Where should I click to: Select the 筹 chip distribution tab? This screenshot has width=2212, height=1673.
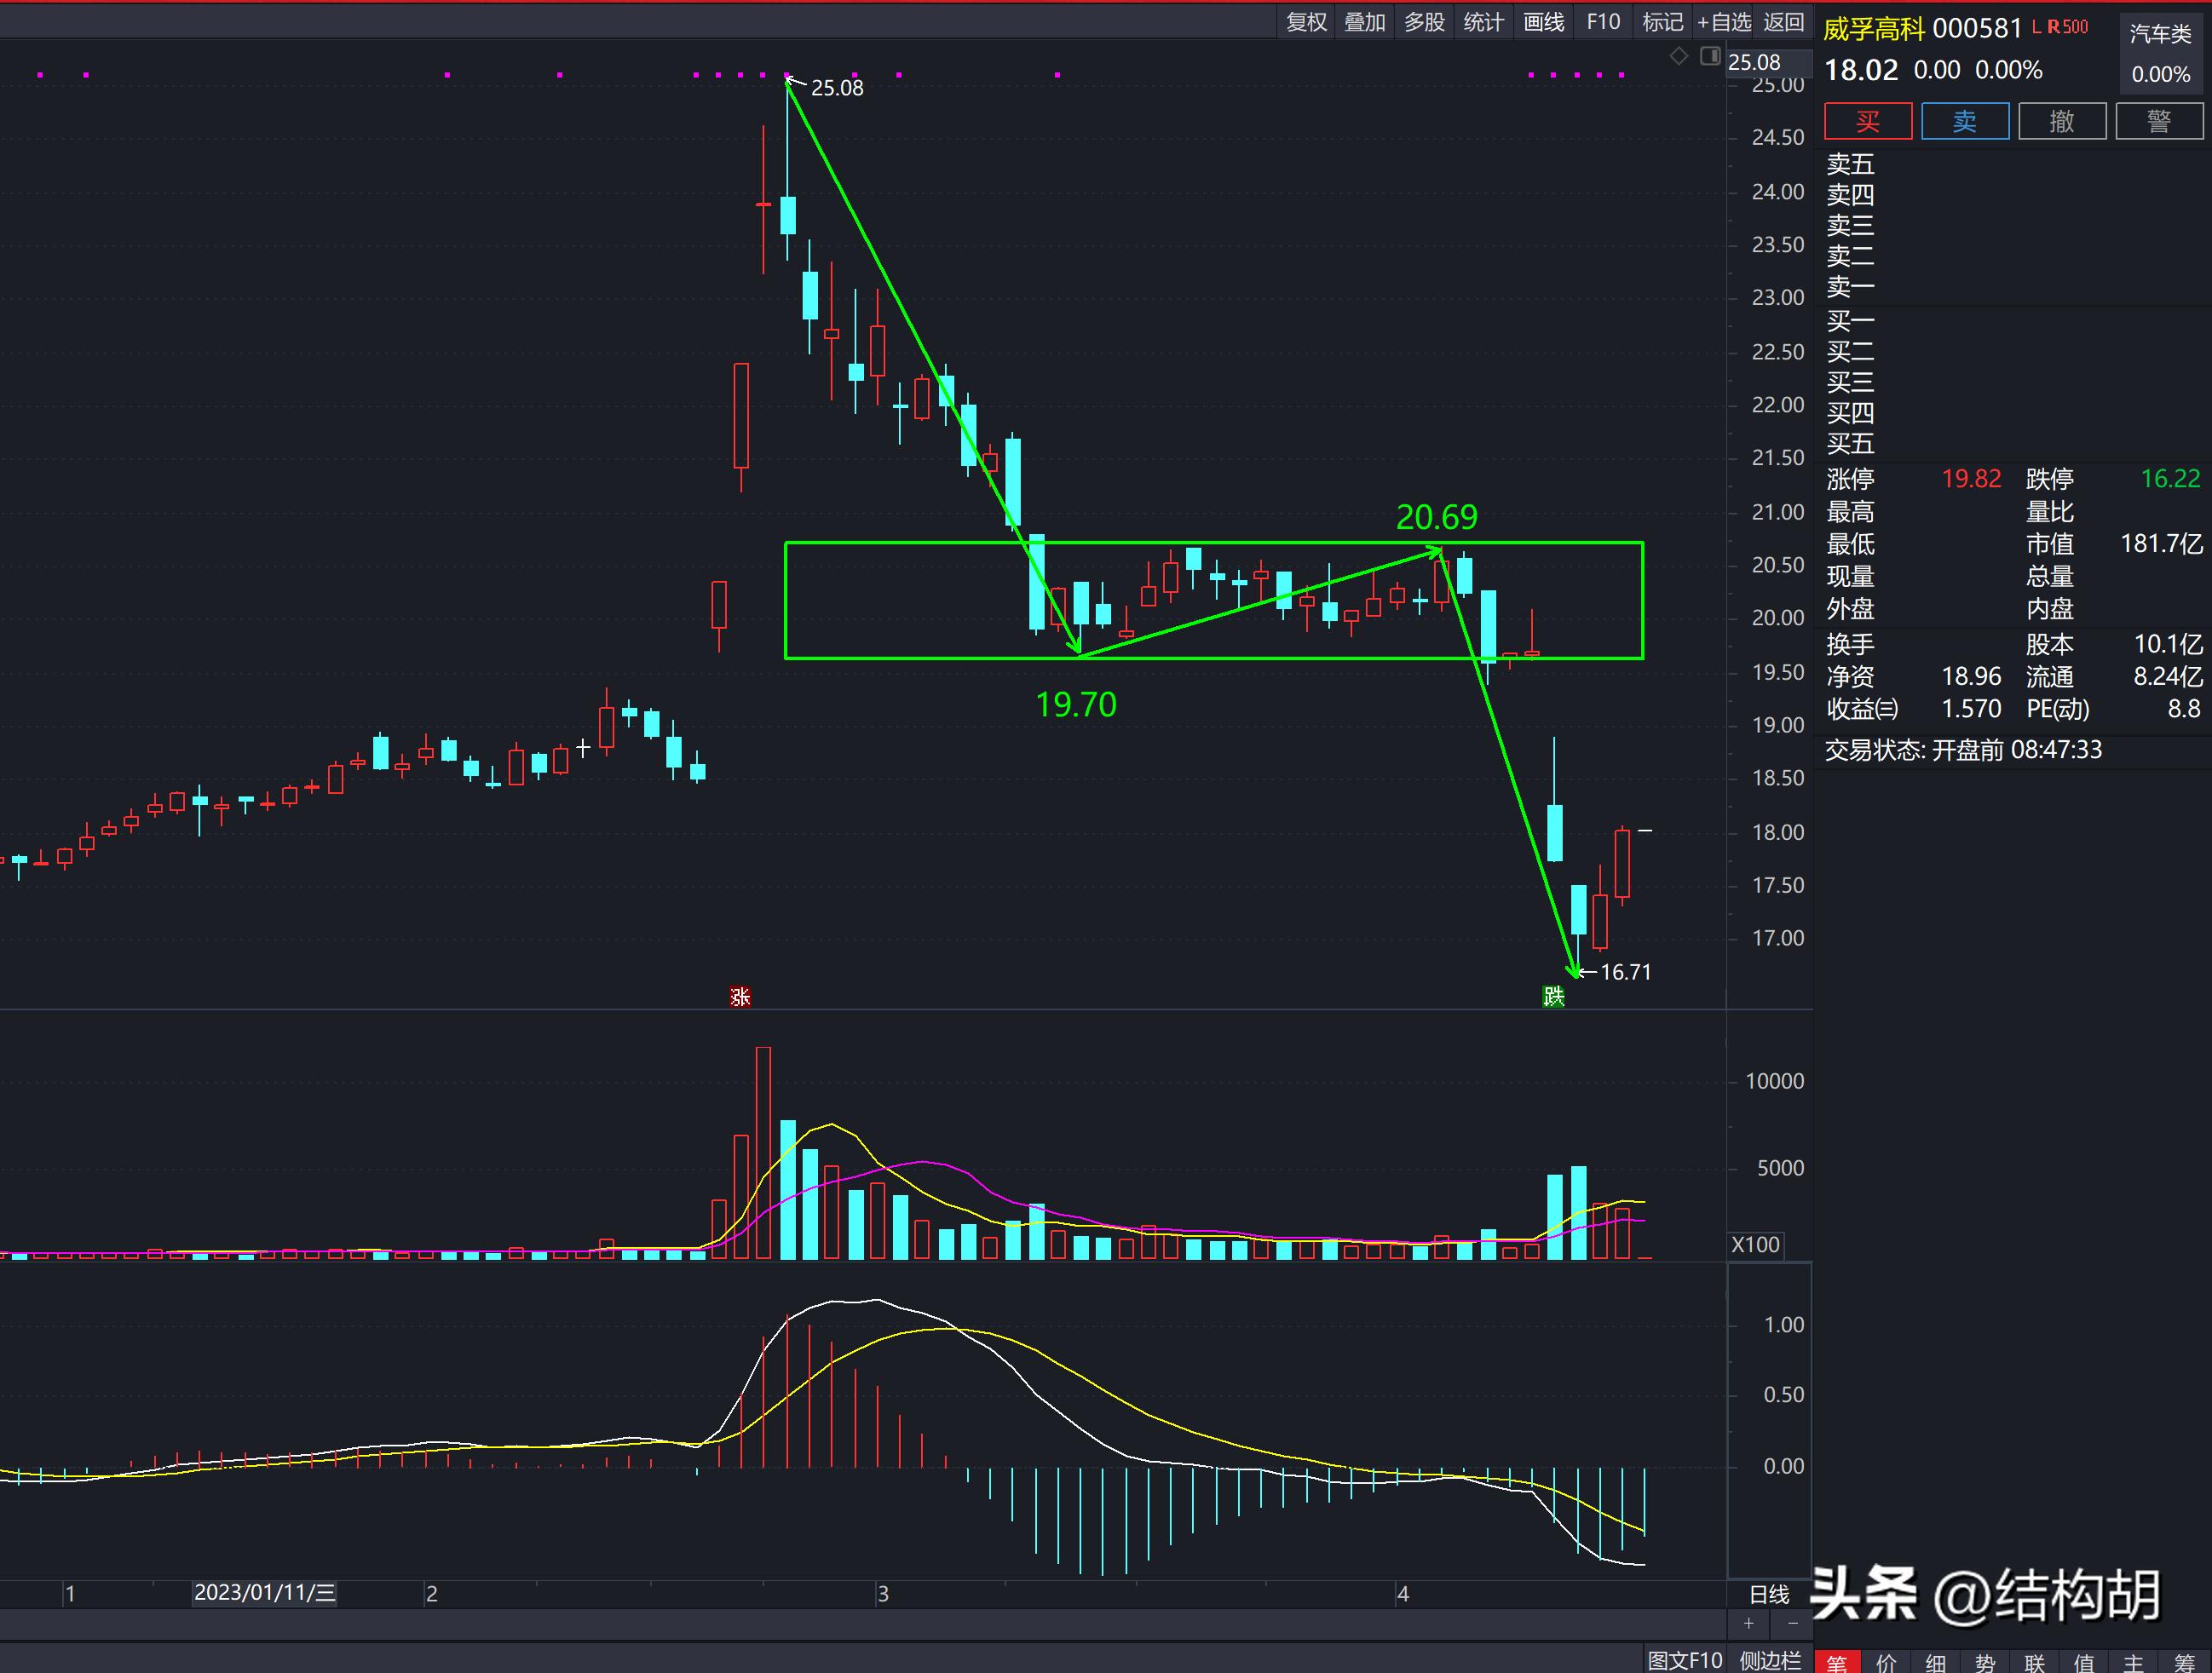tap(2184, 1662)
